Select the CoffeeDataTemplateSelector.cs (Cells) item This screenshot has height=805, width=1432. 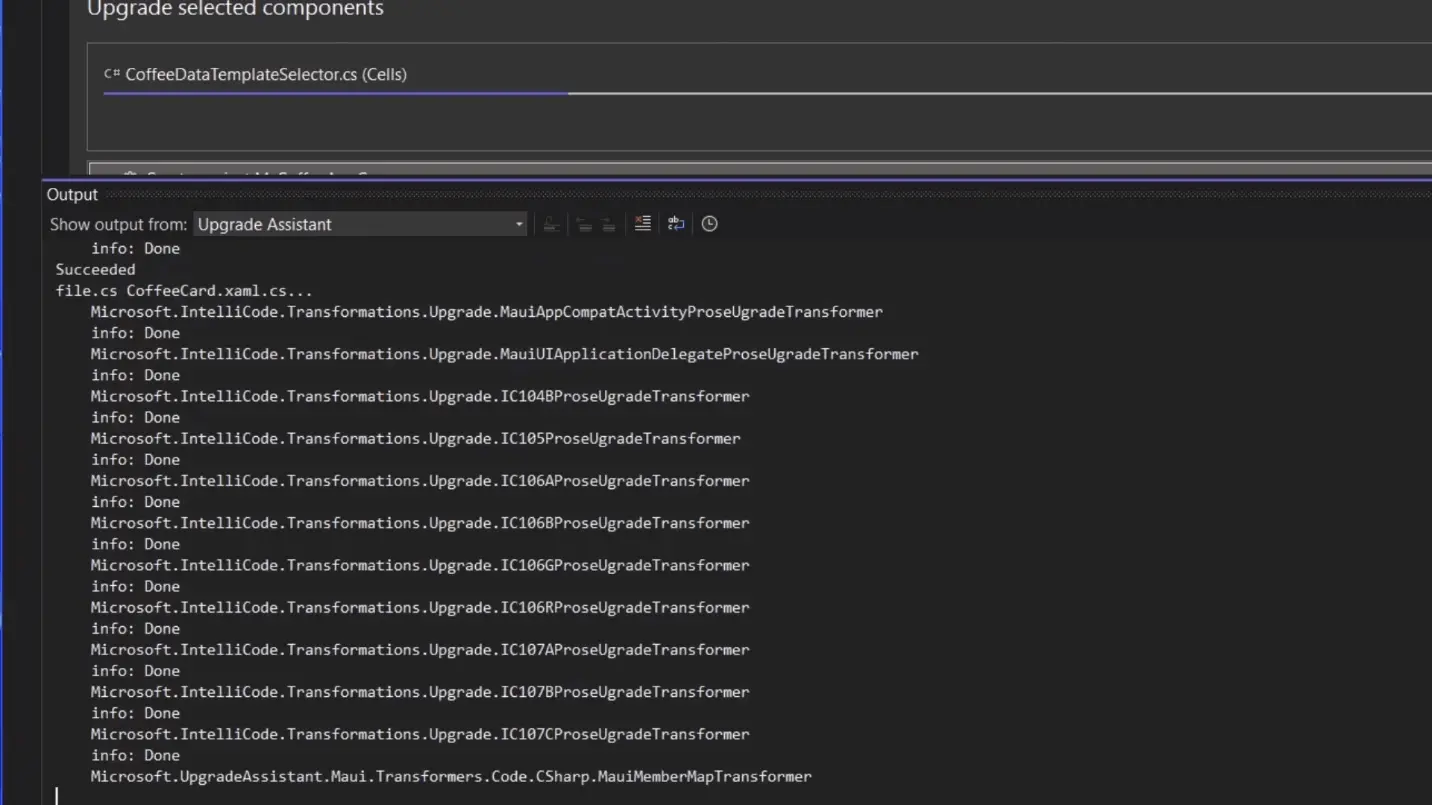[x=265, y=74]
